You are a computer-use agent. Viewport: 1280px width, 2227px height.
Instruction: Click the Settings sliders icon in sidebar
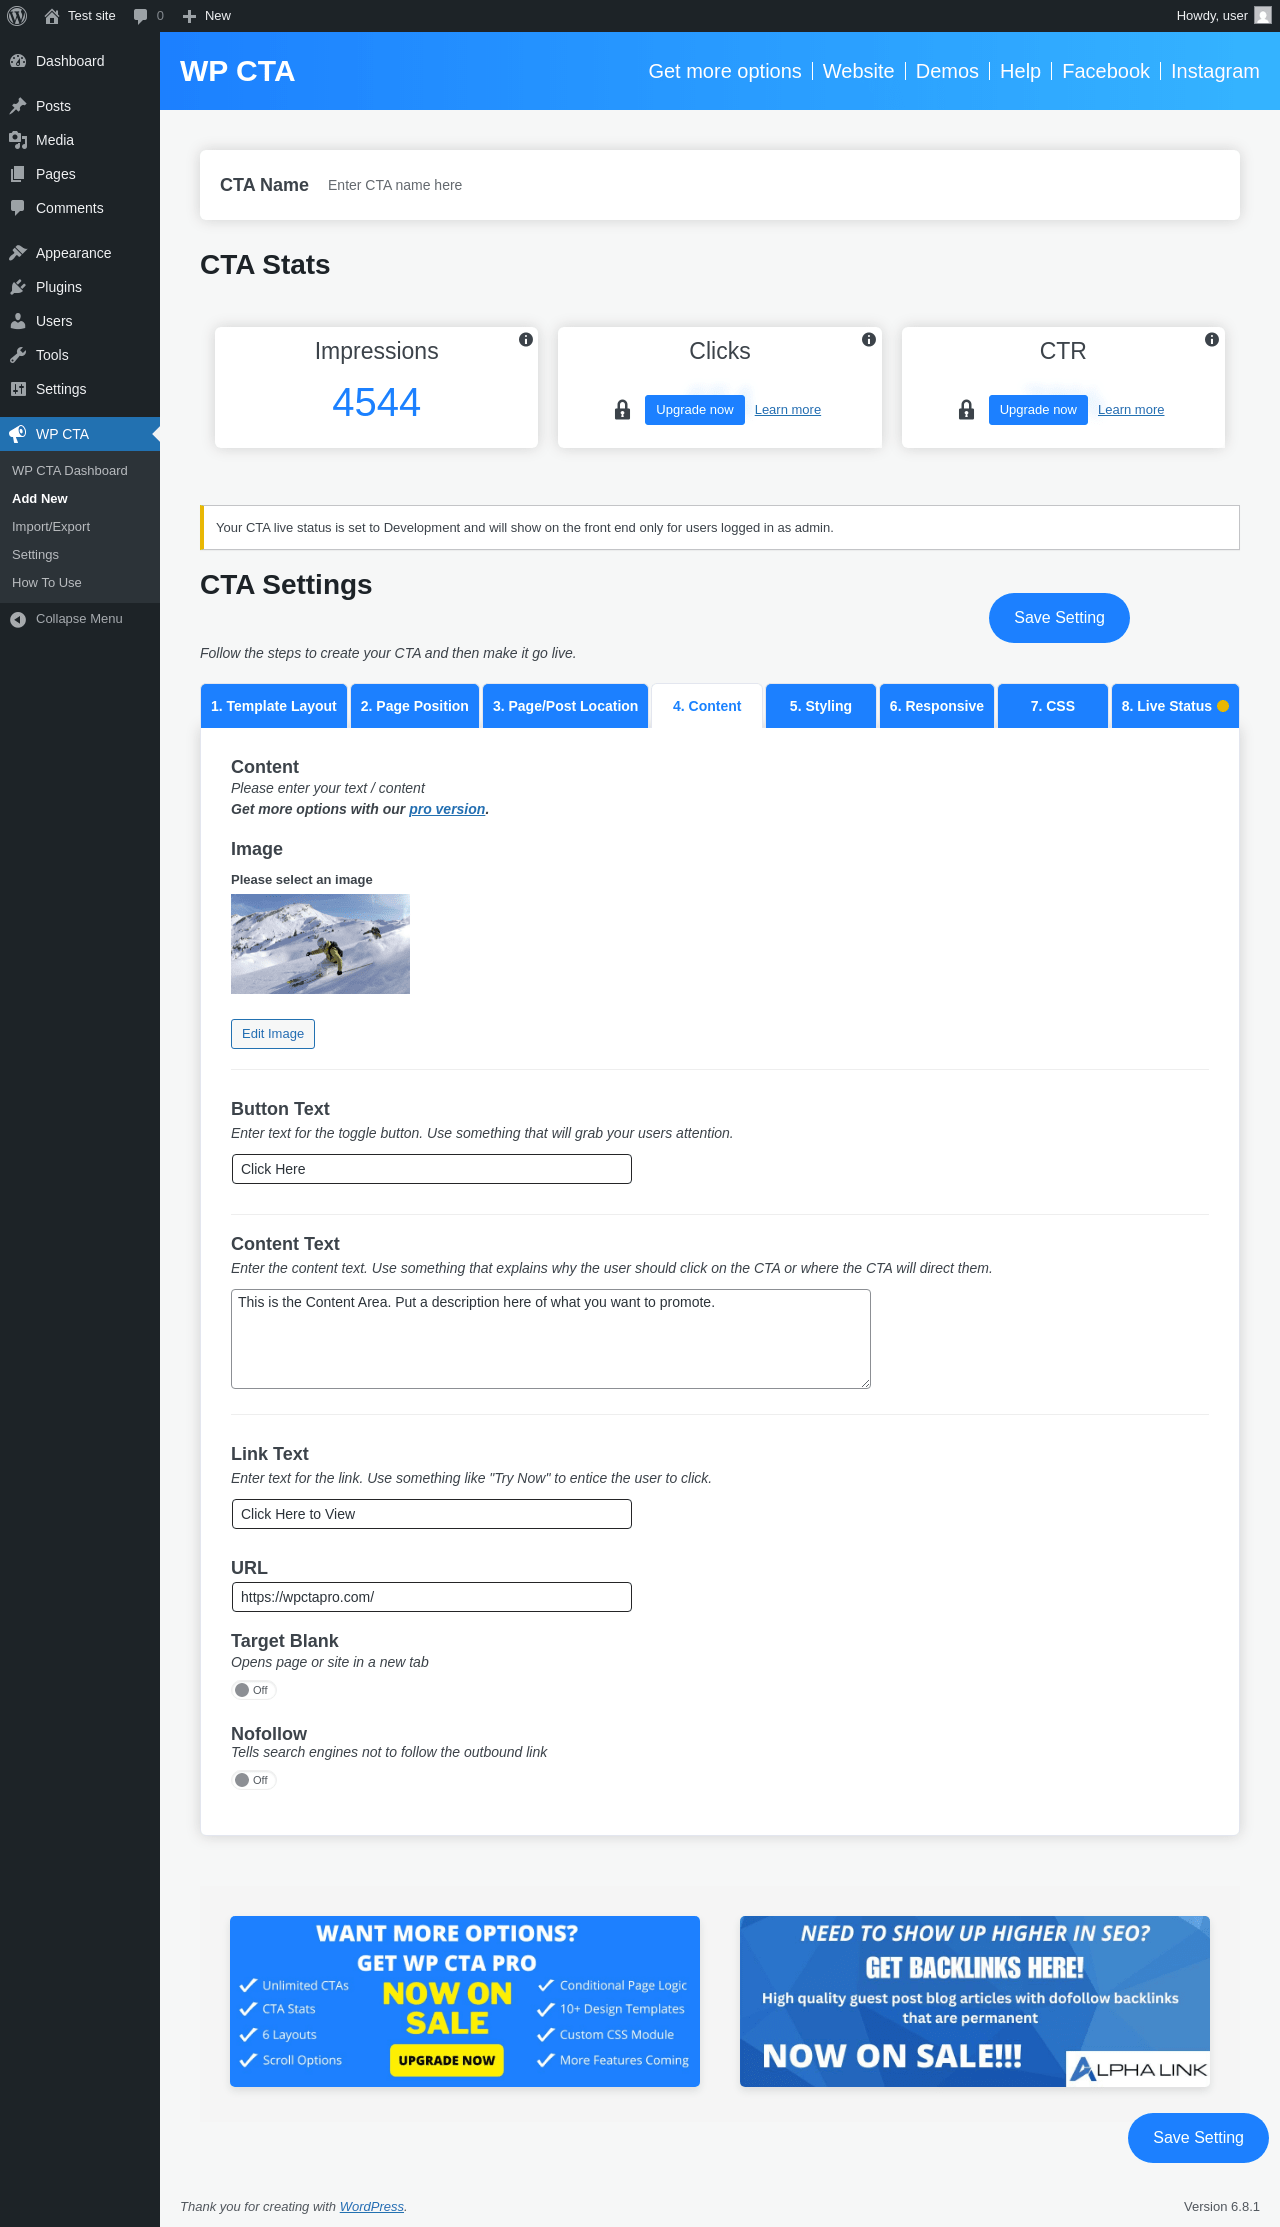18,389
